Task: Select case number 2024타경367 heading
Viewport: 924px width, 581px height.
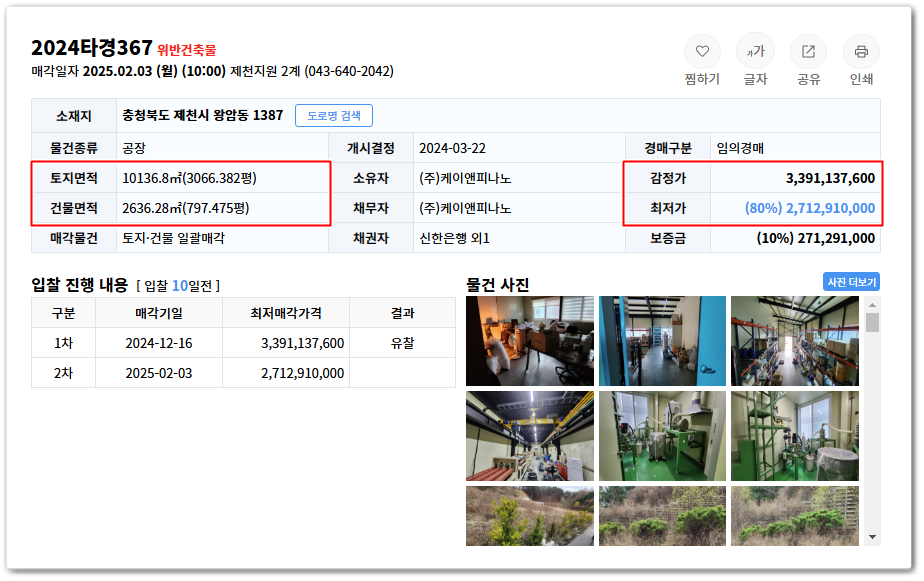Action: [x=92, y=48]
